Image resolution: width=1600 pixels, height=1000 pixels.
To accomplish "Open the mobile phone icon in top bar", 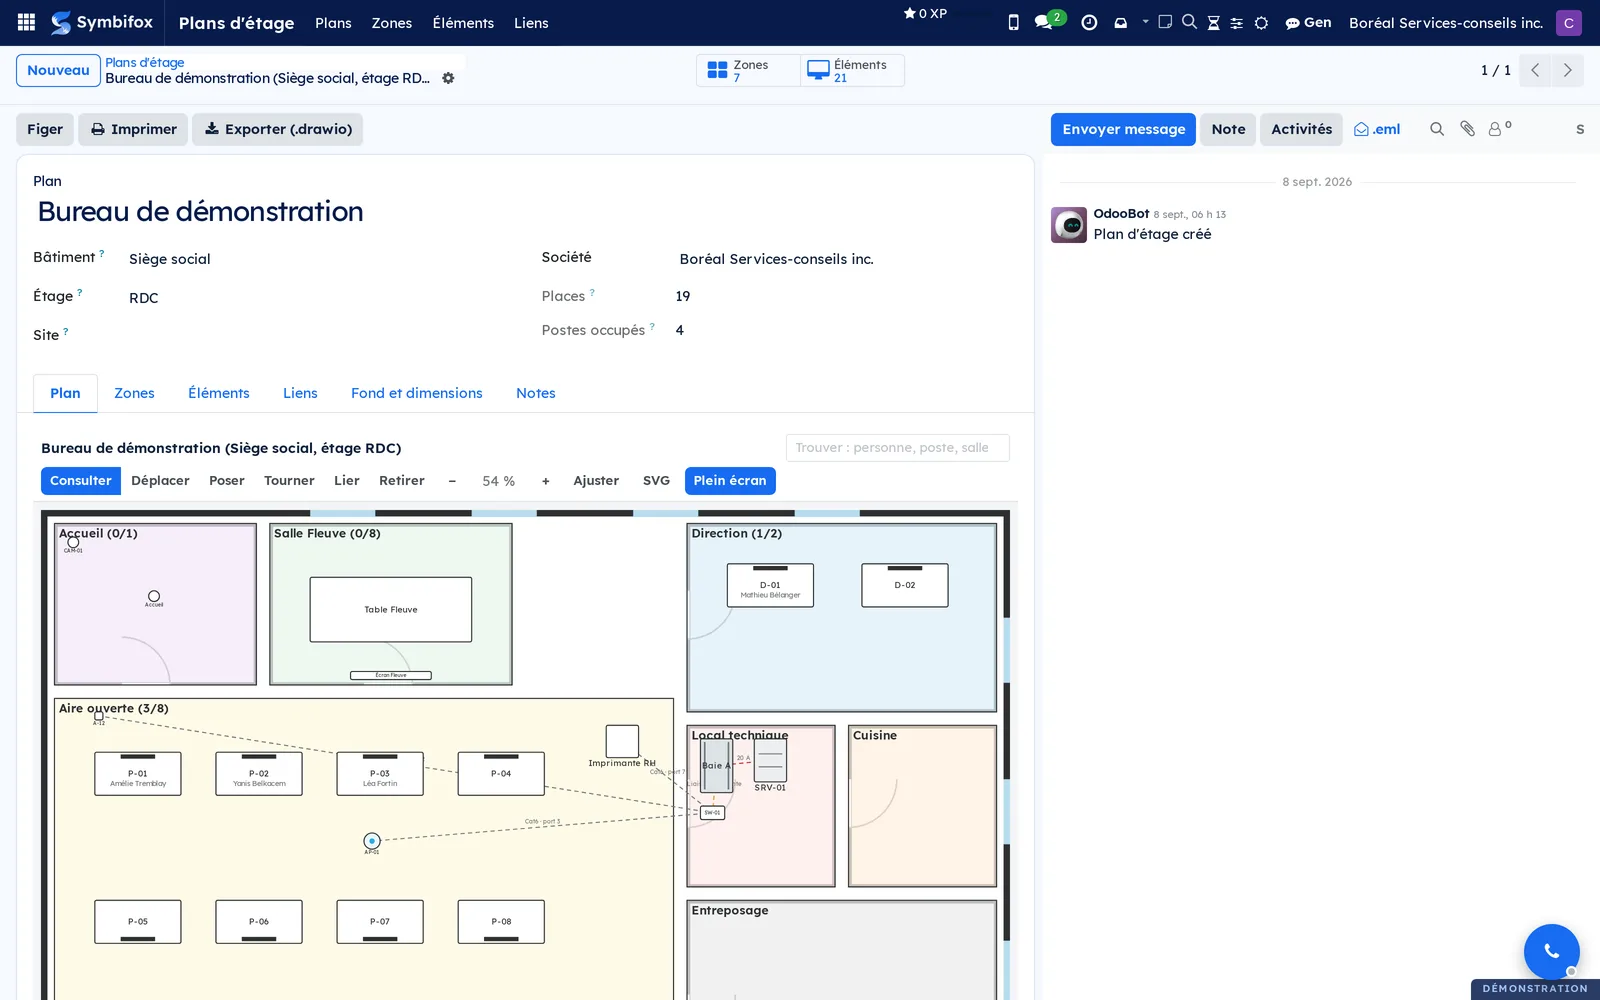I will pyautogui.click(x=1013, y=22).
